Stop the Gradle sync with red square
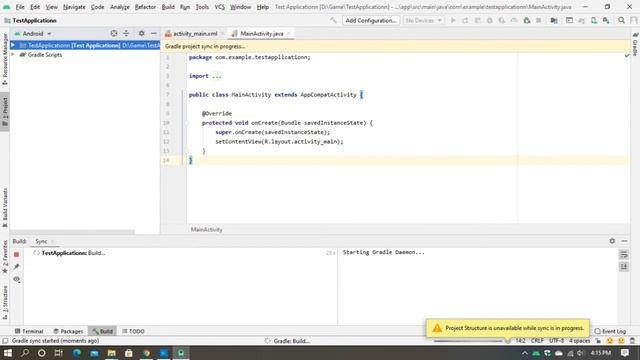The image size is (640, 360). pyautogui.click(x=16, y=254)
